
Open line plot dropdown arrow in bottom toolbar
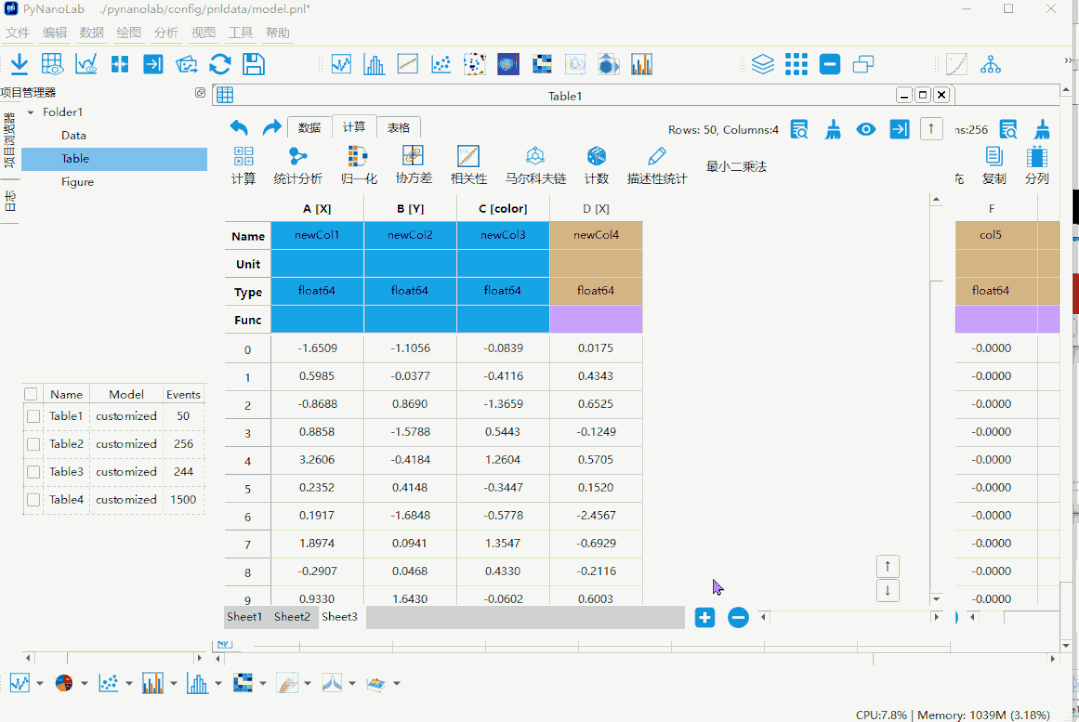click(39, 683)
